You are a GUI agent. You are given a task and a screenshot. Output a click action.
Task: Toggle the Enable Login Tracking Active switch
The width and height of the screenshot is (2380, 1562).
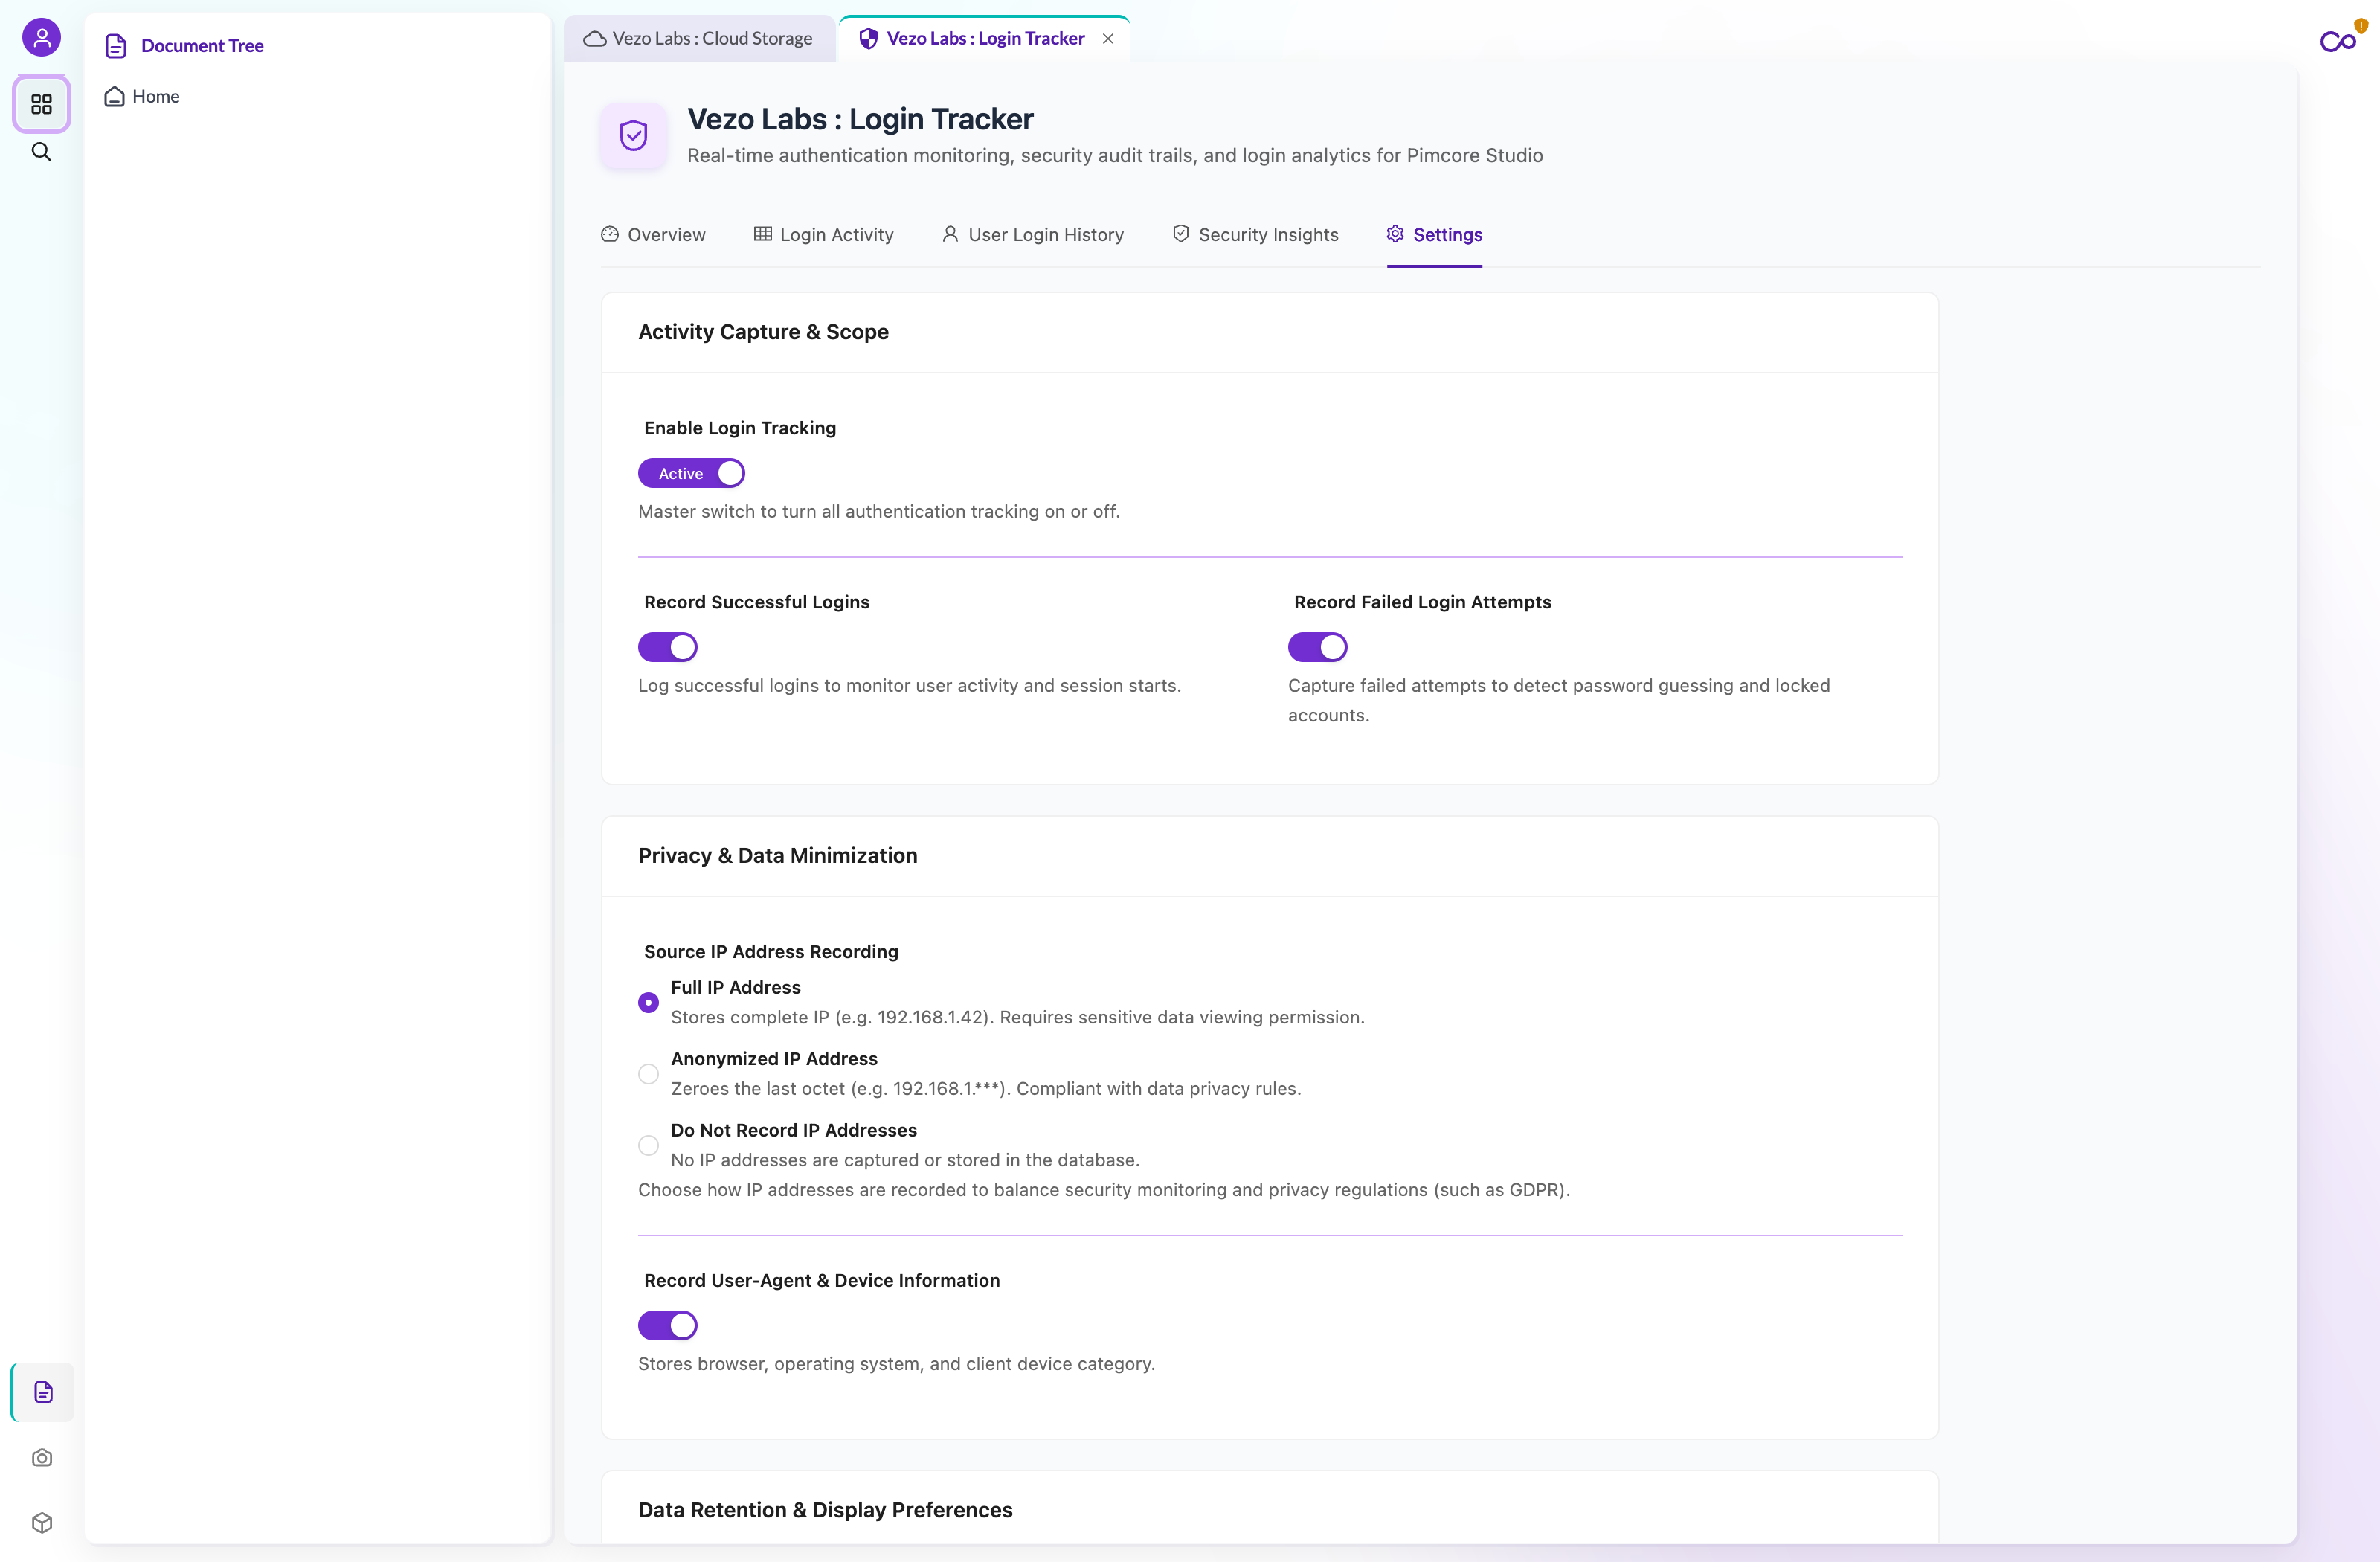coord(691,473)
